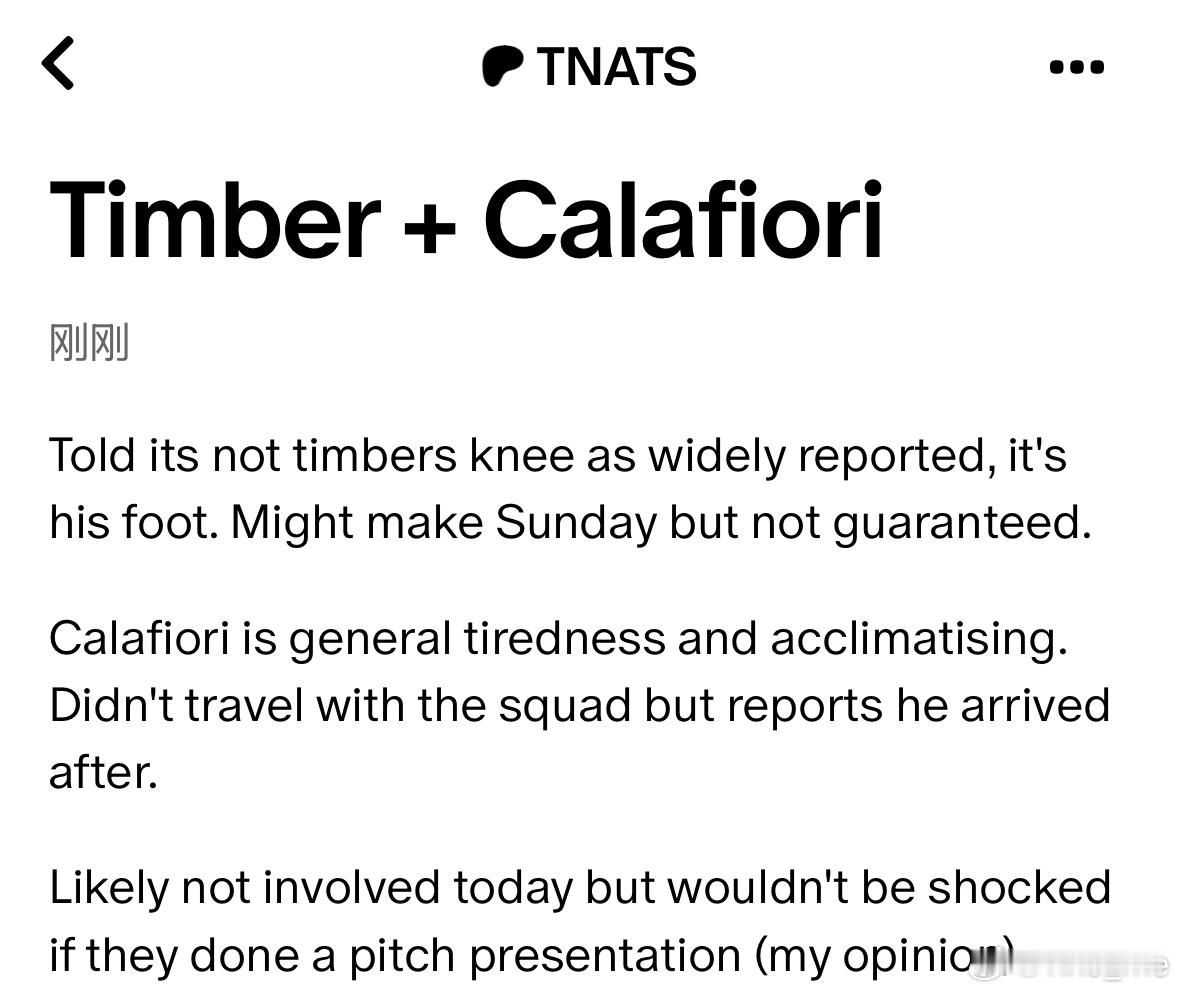Tap the word 'acclimatising.' in second paragraph
The height and width of the screenshot is (993, 1179).
click(x=918, y=640)
